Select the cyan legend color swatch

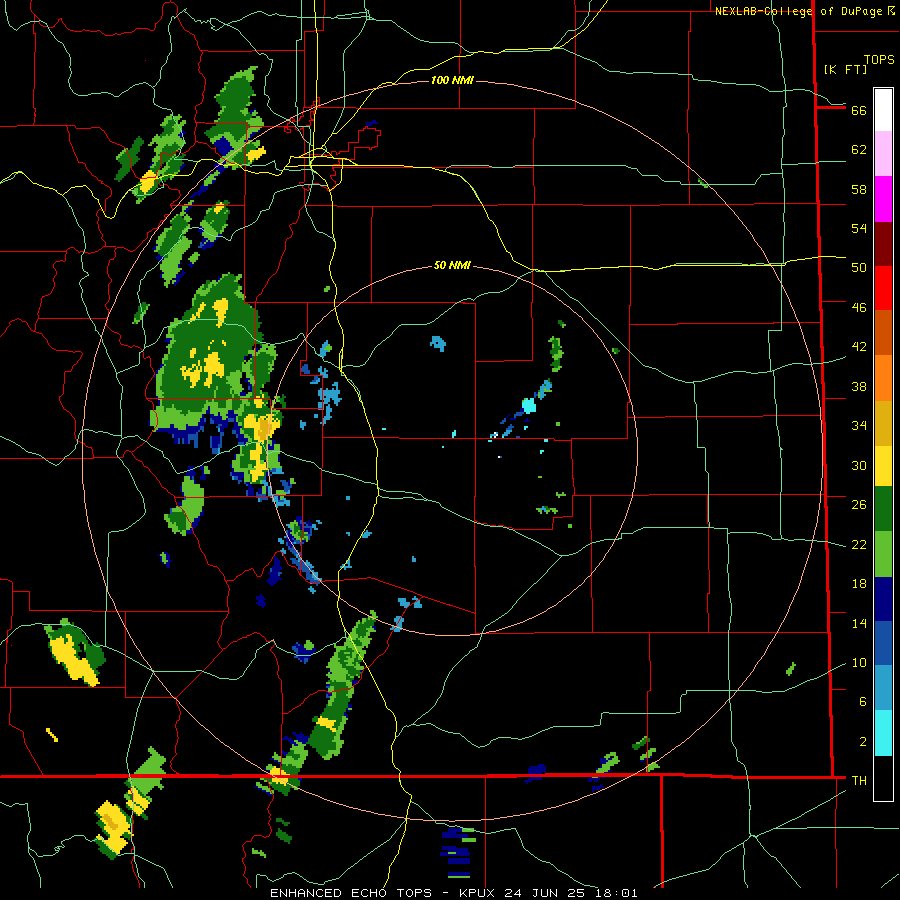point(883,734)
